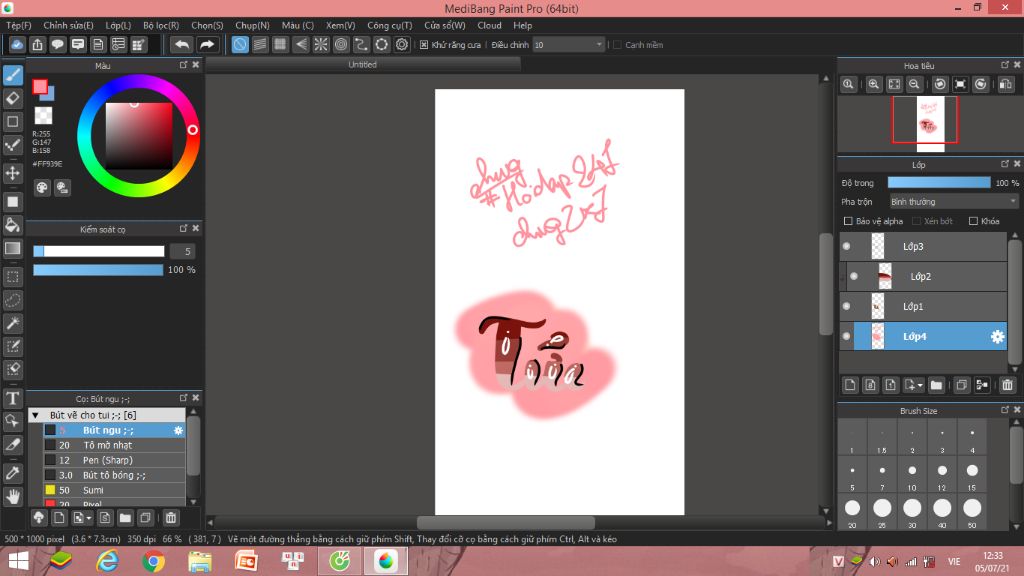Enable the Cạnh mềm checkbox

pos(617,44)
